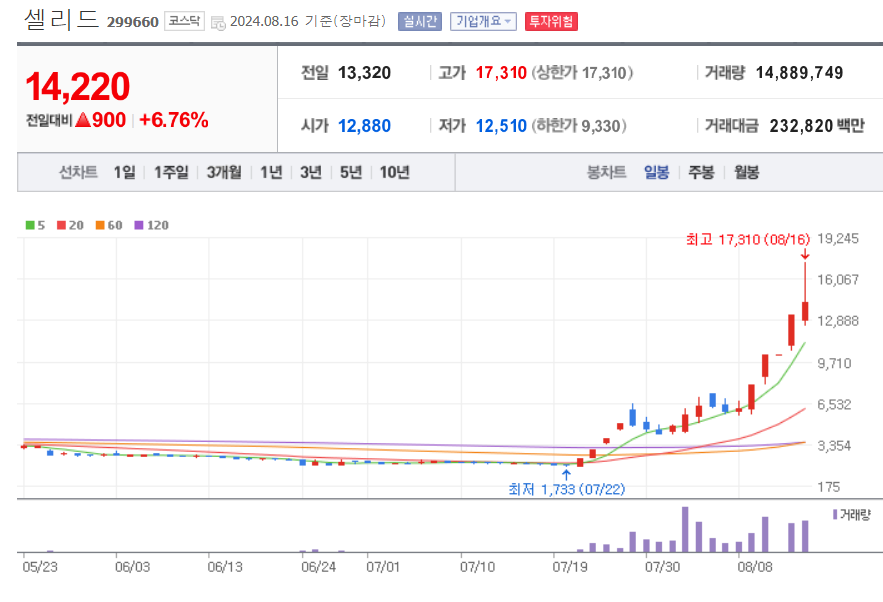Click the 12,888 price axis label
This screenshot has width=883, height=602.
point(838,321)
